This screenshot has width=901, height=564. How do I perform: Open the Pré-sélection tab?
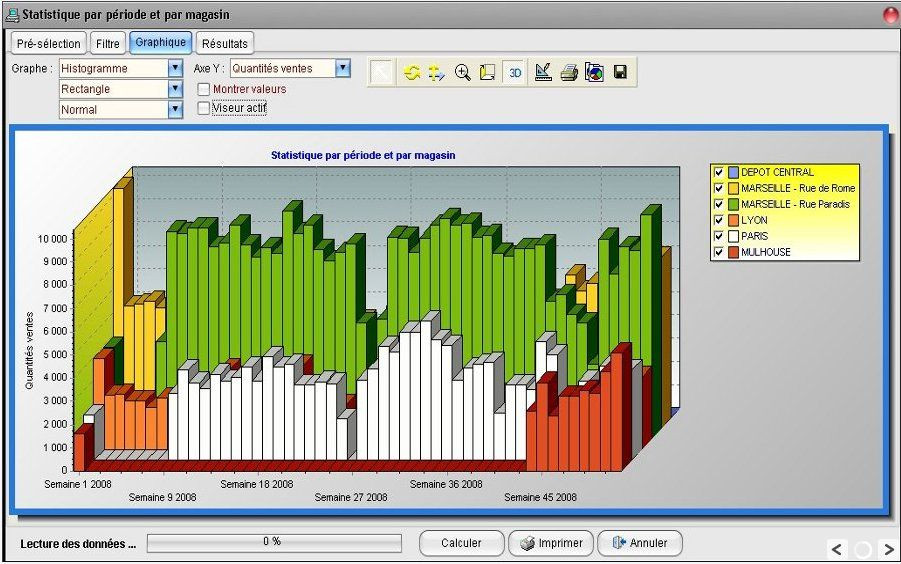point(48,43)
